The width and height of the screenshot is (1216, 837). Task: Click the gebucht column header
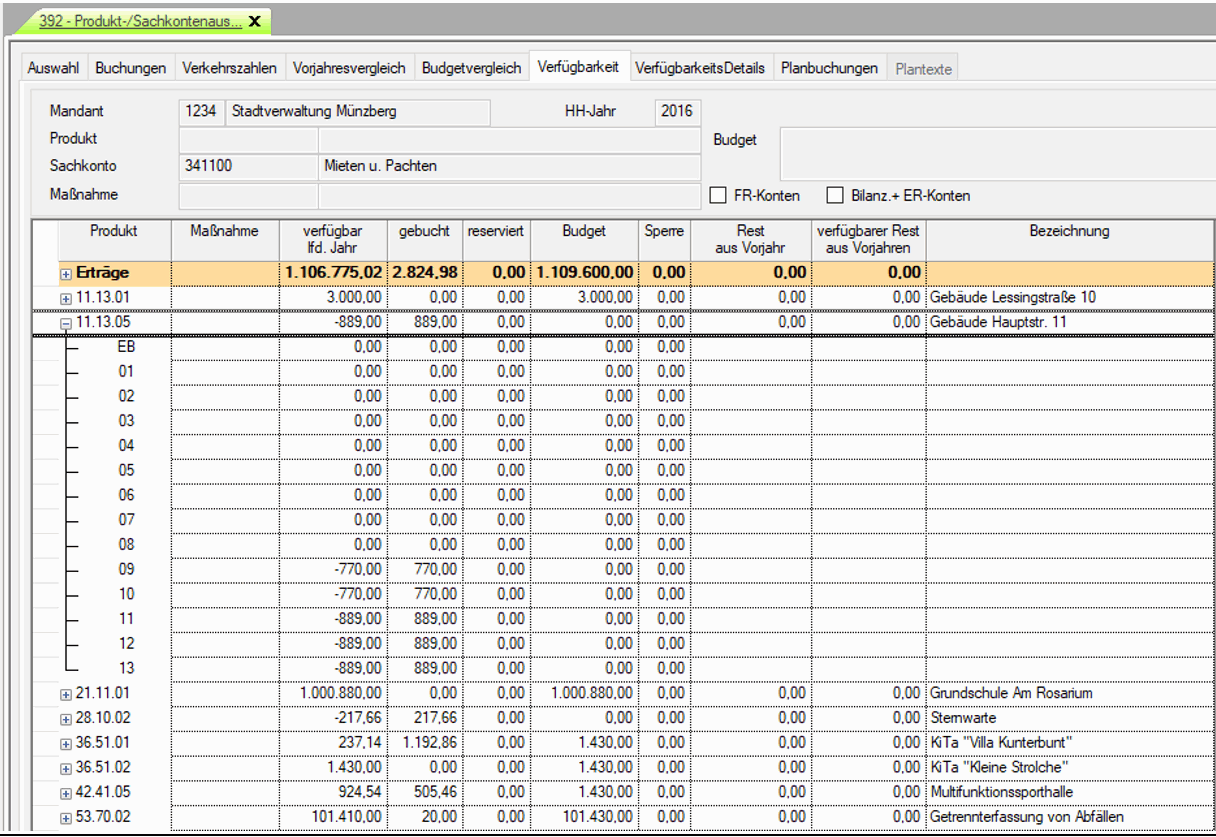[424, 231]
